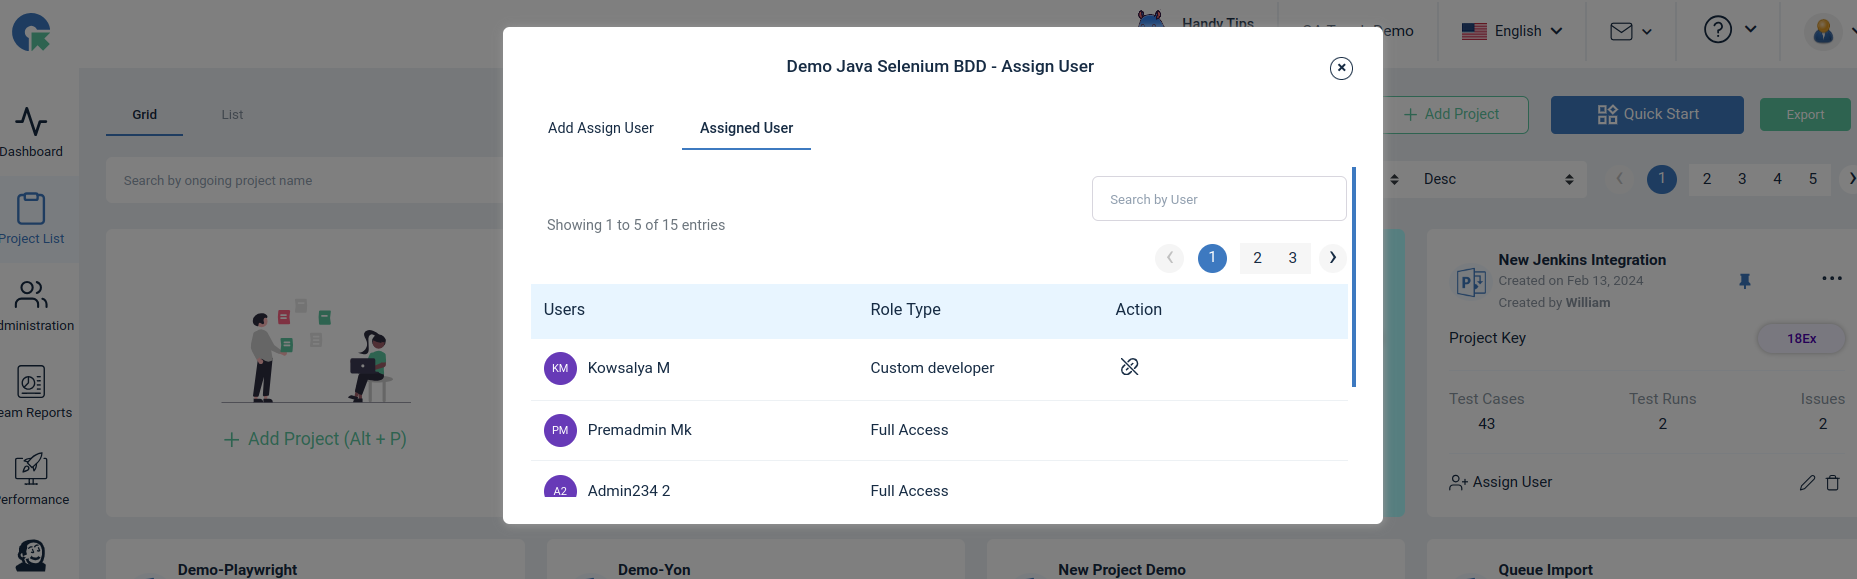Go to project page 2
Image resolution: width=1857 pixels, height=579 pixels.
coord(1707,179)
